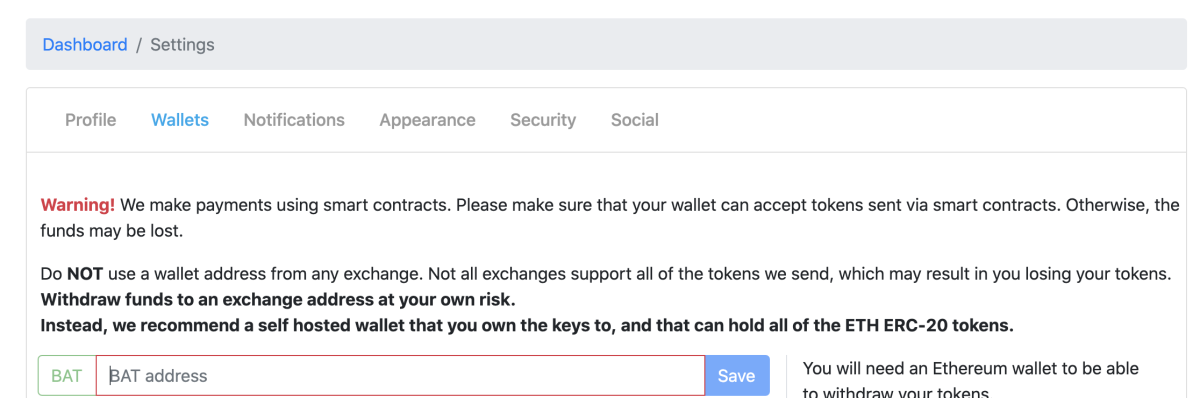
Task: Go to the Appearance tab
Action: click(x=427, y=120)
